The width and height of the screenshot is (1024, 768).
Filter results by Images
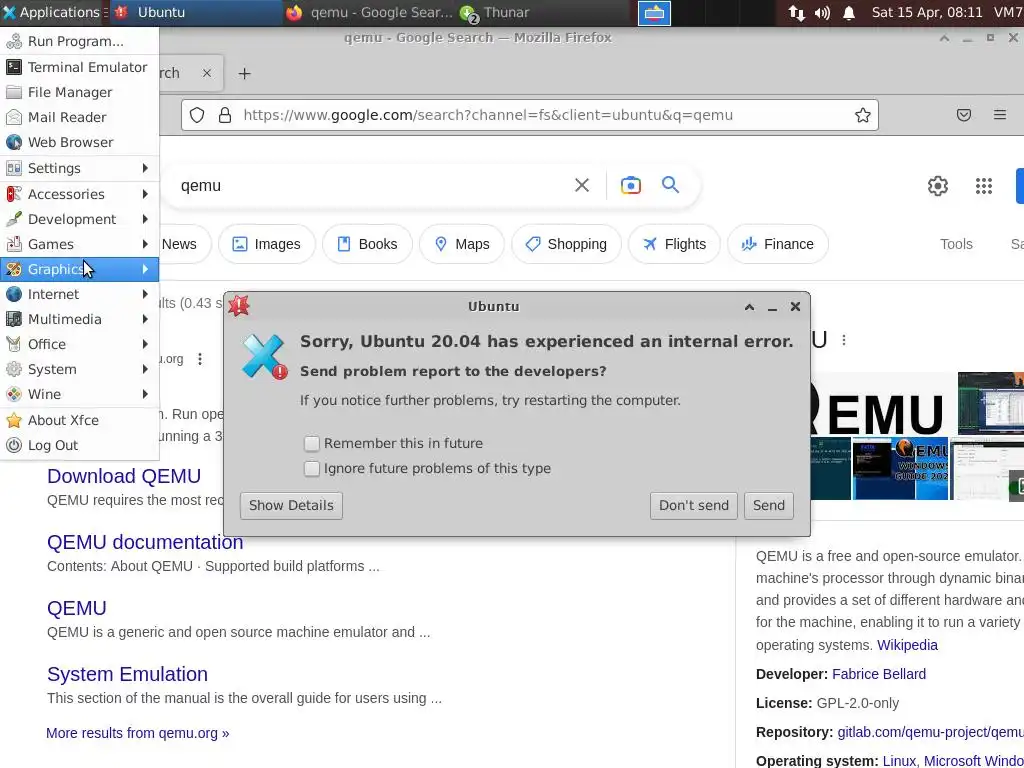(x=266, y=244)
